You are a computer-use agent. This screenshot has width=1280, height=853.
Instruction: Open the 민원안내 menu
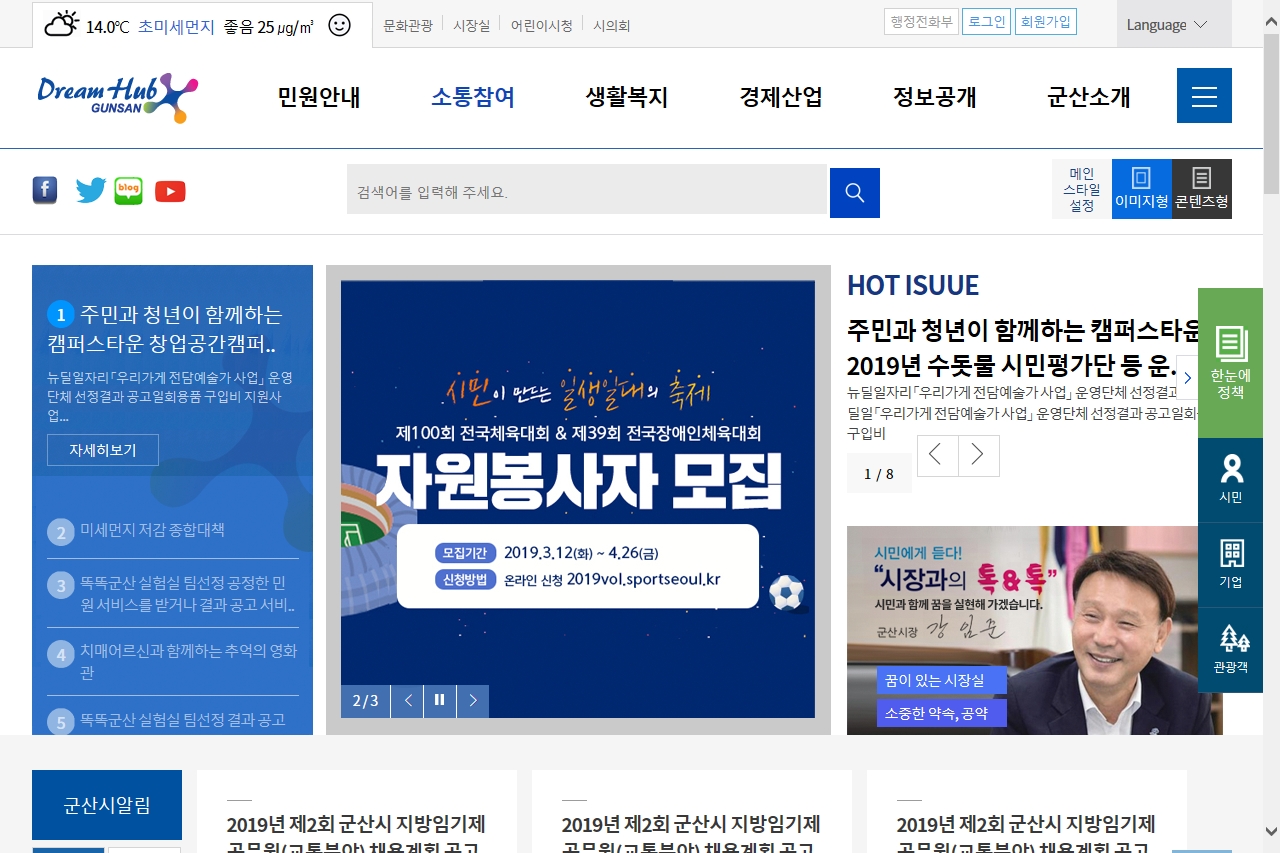(x=319, y=97)
